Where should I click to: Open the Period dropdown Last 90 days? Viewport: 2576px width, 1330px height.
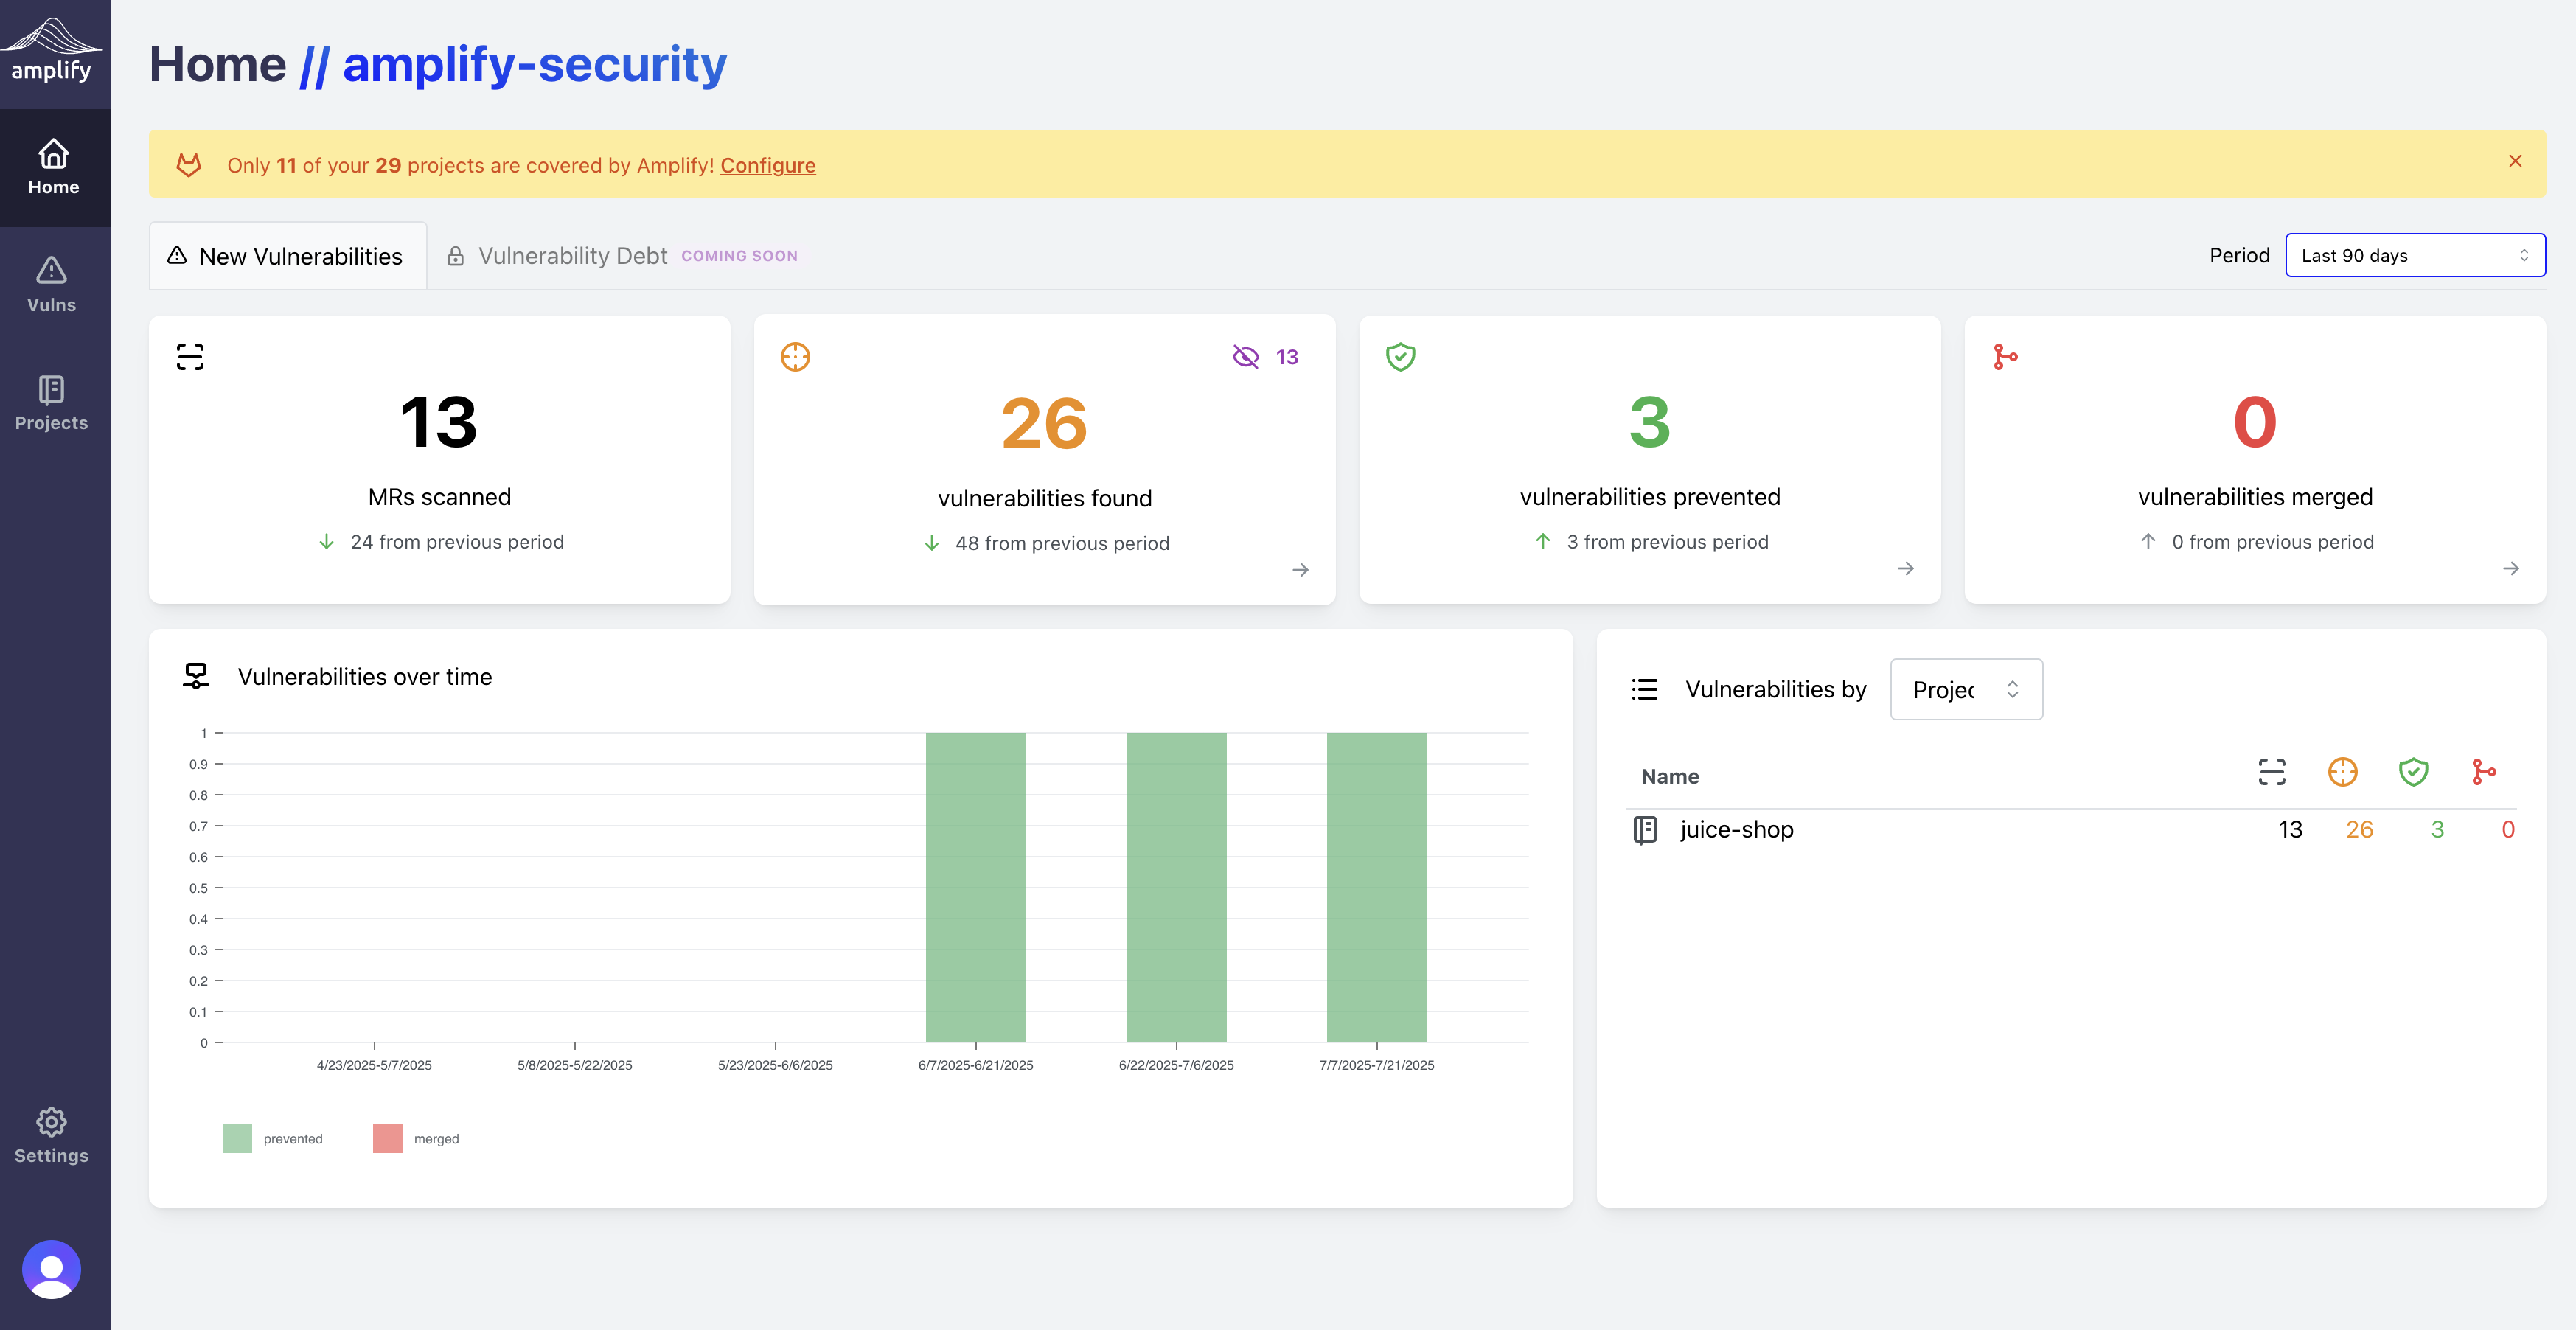point(2414,256)
